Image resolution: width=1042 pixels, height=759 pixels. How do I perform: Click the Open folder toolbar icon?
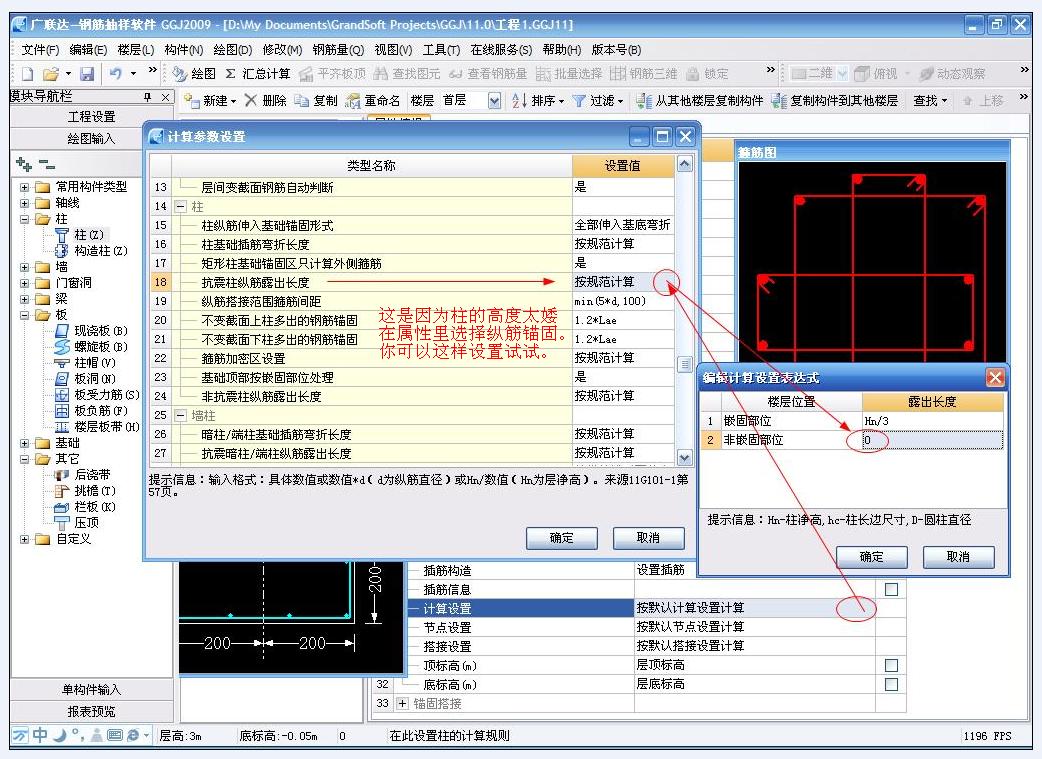(51, 74)
